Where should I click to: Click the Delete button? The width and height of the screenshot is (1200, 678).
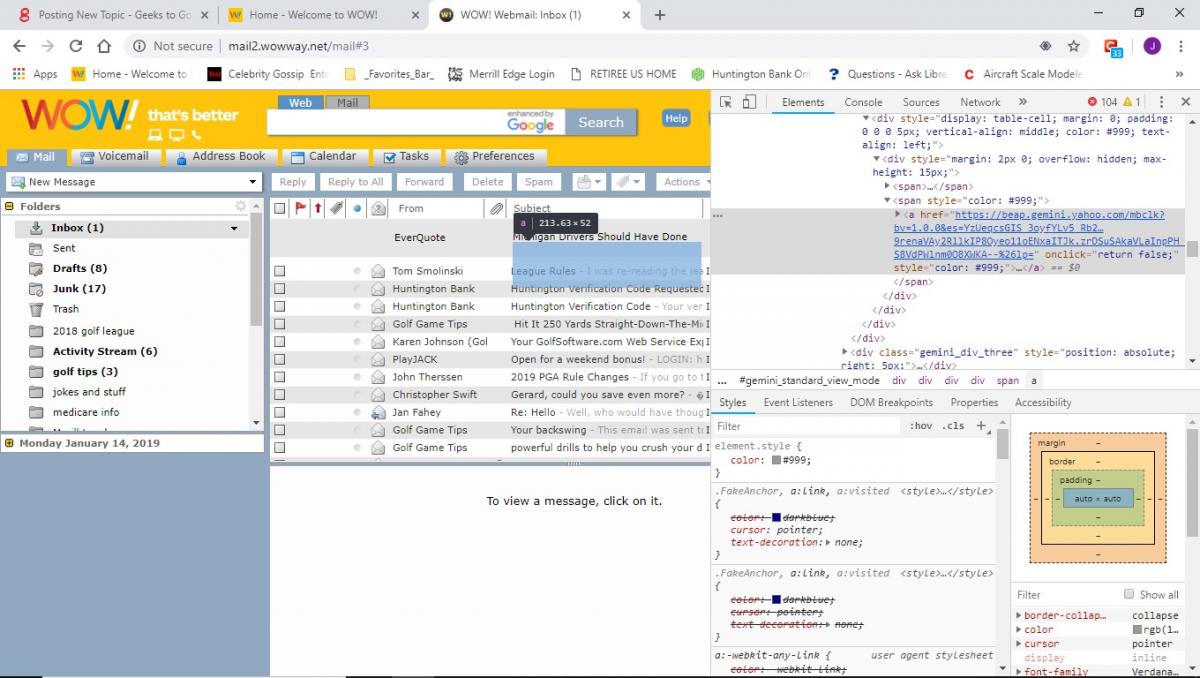click(x=487, y=182)
